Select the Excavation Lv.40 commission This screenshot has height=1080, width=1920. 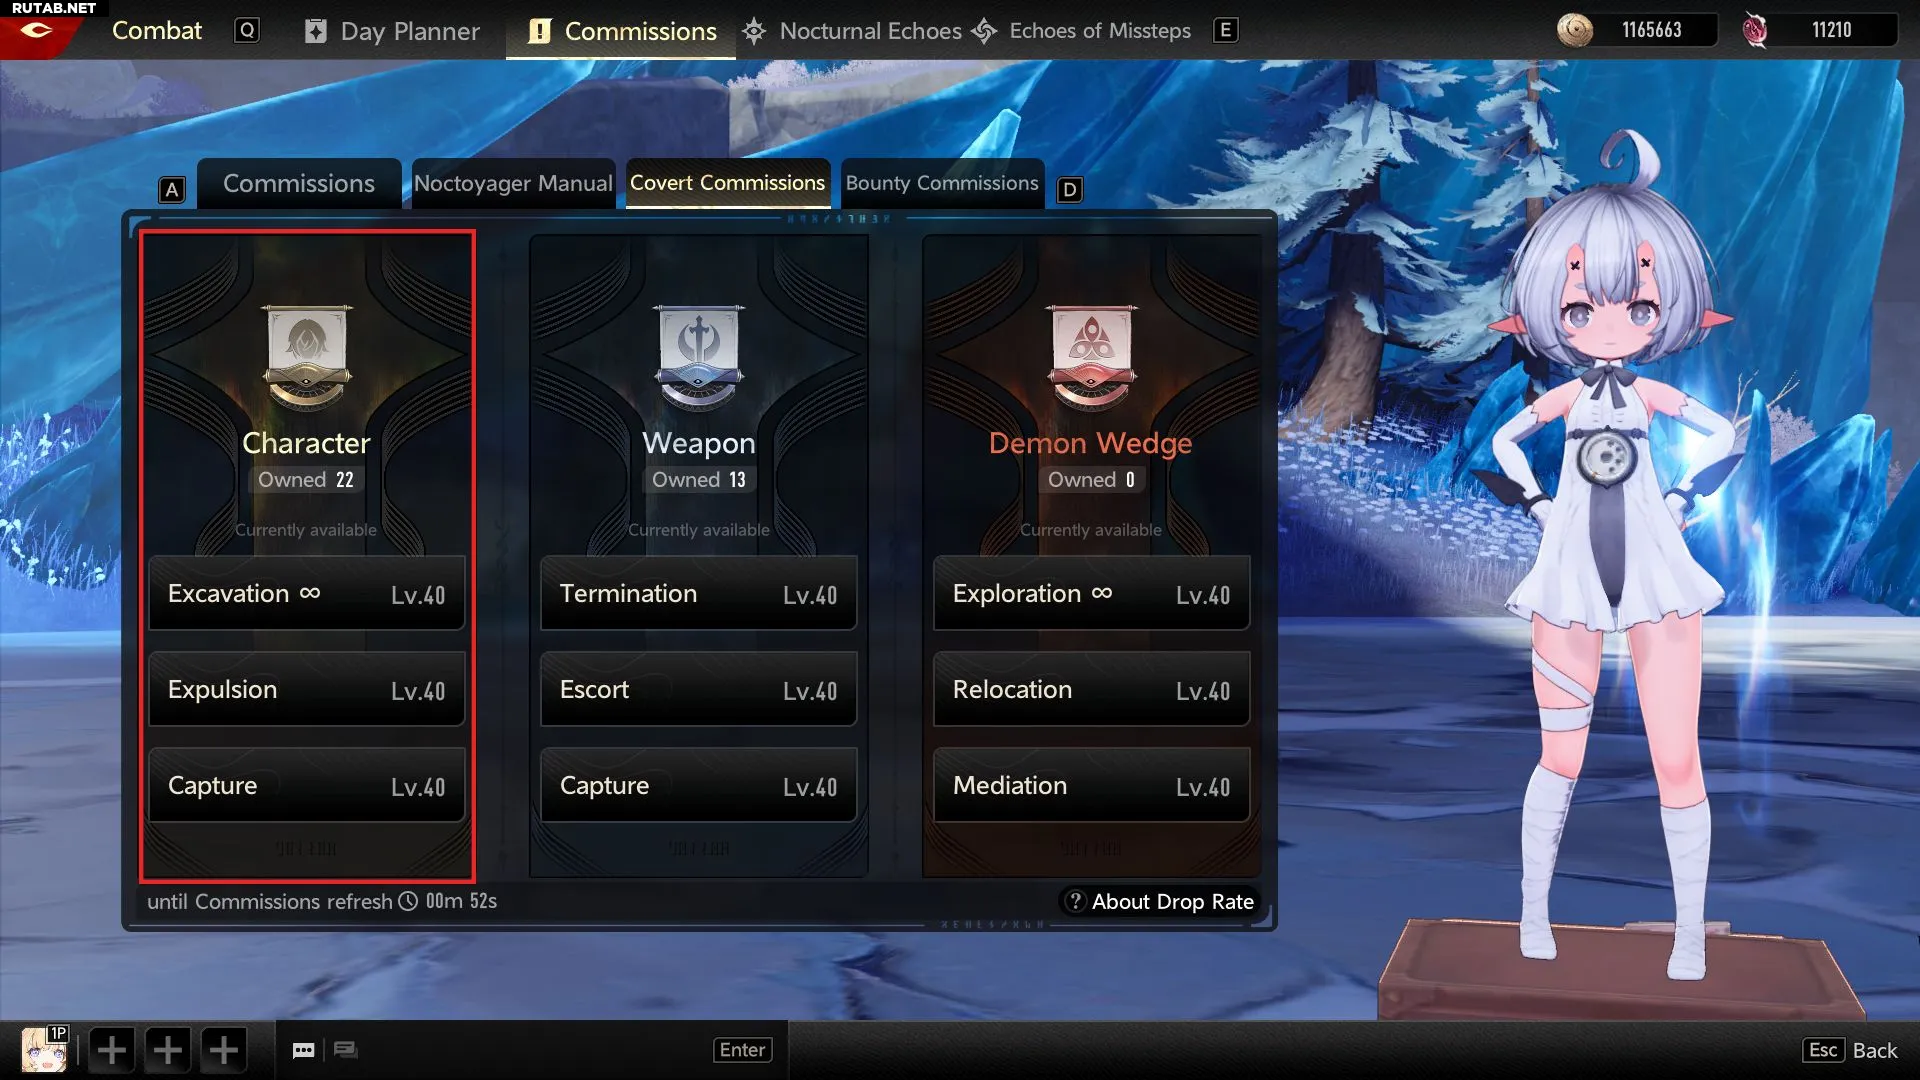[307, 594]
